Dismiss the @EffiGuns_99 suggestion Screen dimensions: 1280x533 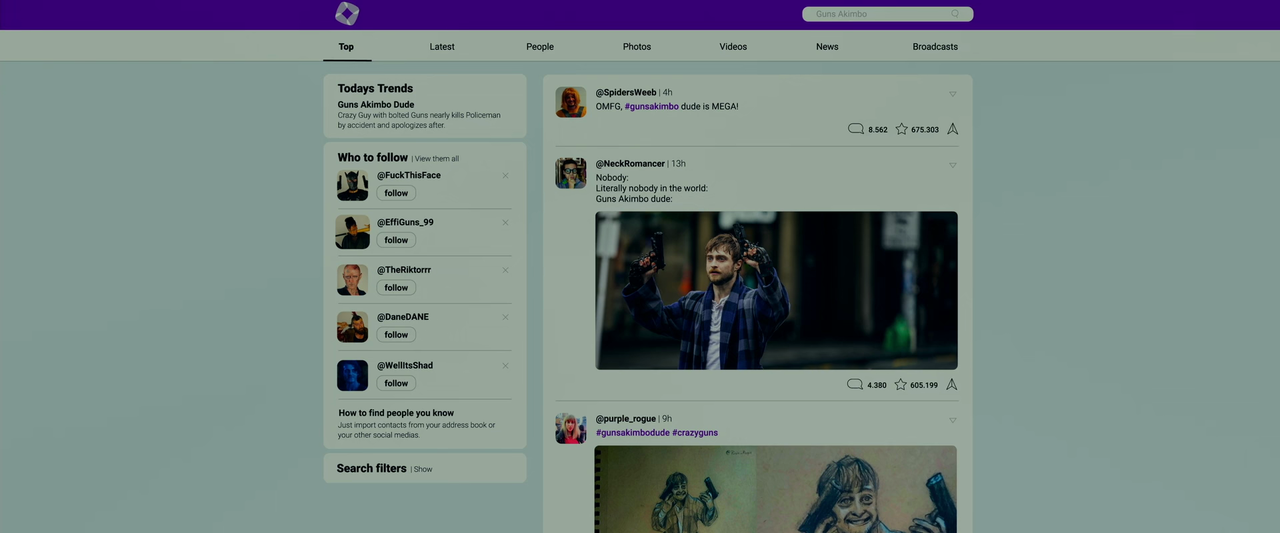[505, 223]
